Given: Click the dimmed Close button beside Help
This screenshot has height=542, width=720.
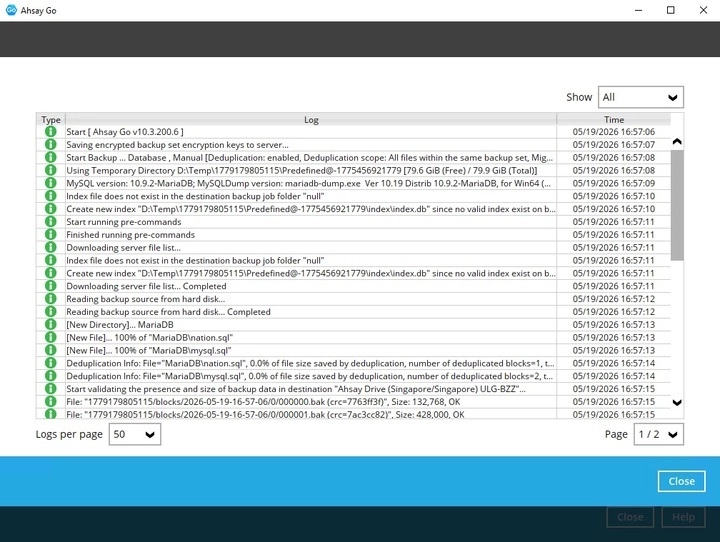Looking at the screenshot, I should point(630,517).
